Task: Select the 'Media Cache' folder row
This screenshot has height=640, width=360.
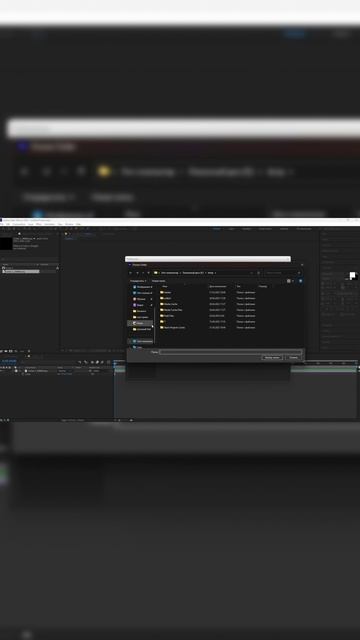Action: click(208, 304)
